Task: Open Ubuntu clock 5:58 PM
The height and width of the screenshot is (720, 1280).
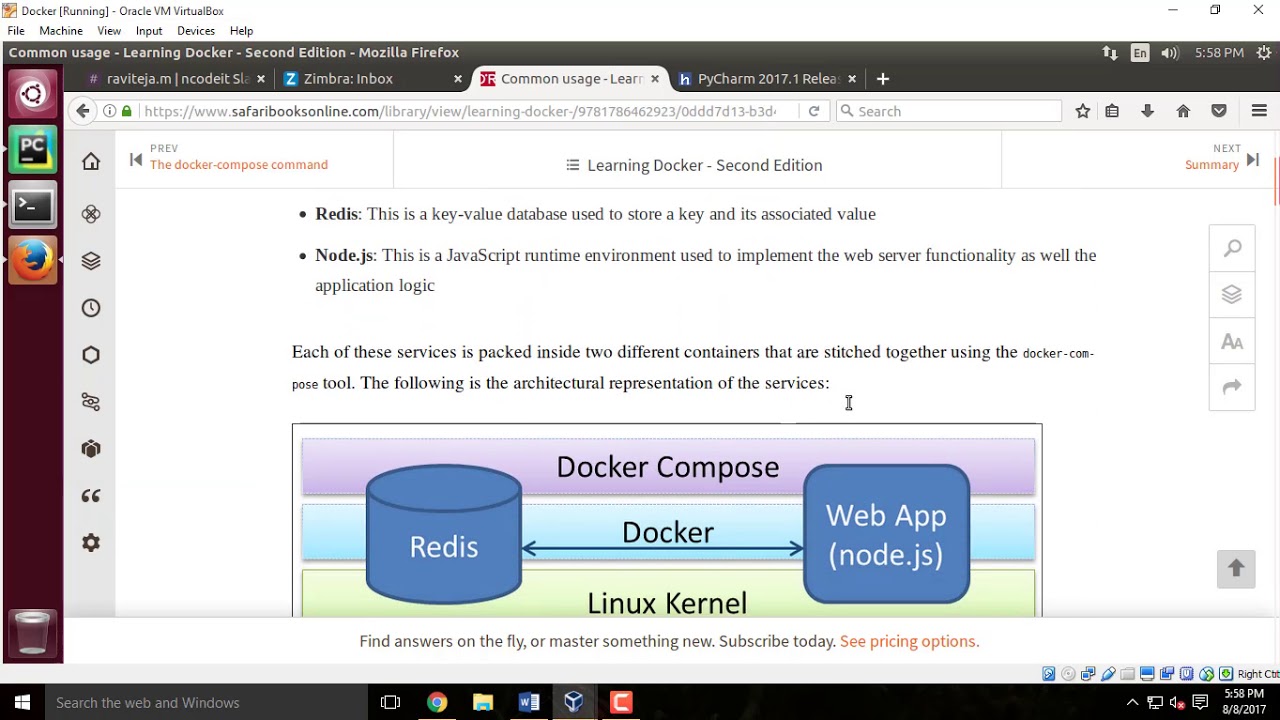Action: point(1219,53)
